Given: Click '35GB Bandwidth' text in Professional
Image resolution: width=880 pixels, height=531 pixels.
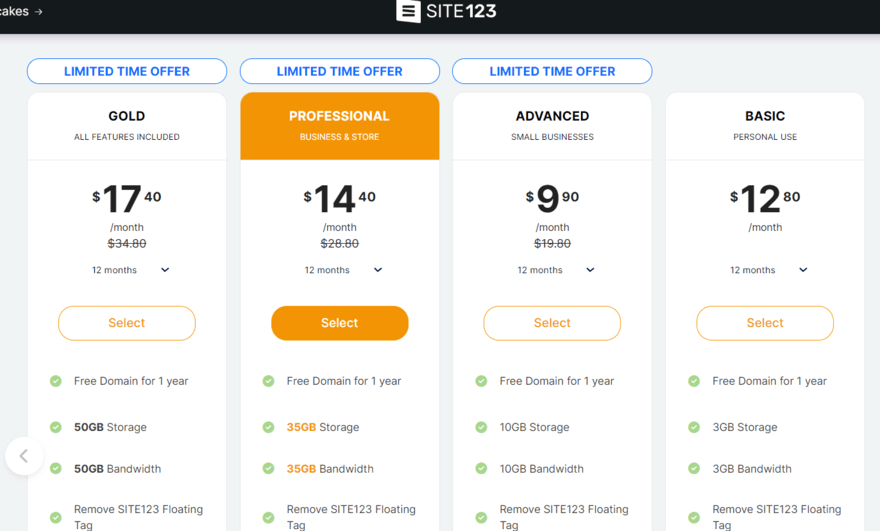Looking at the screenshot, I should point(330,469).
